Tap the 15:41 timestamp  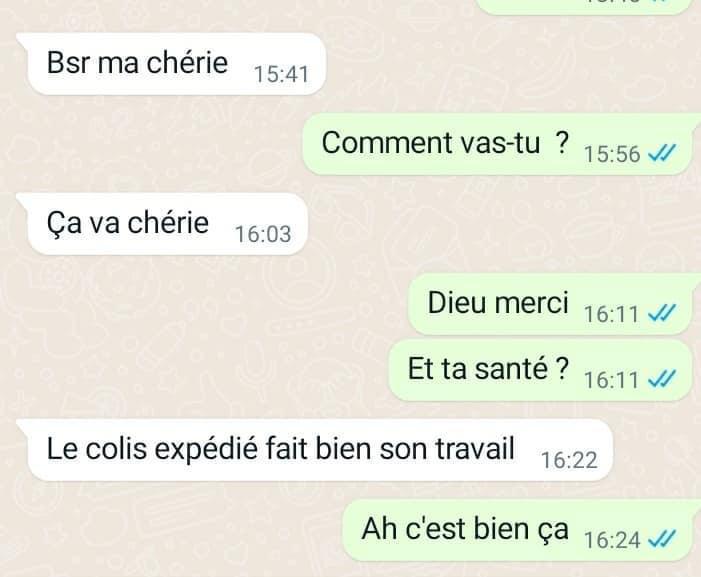tap(281, 74)
